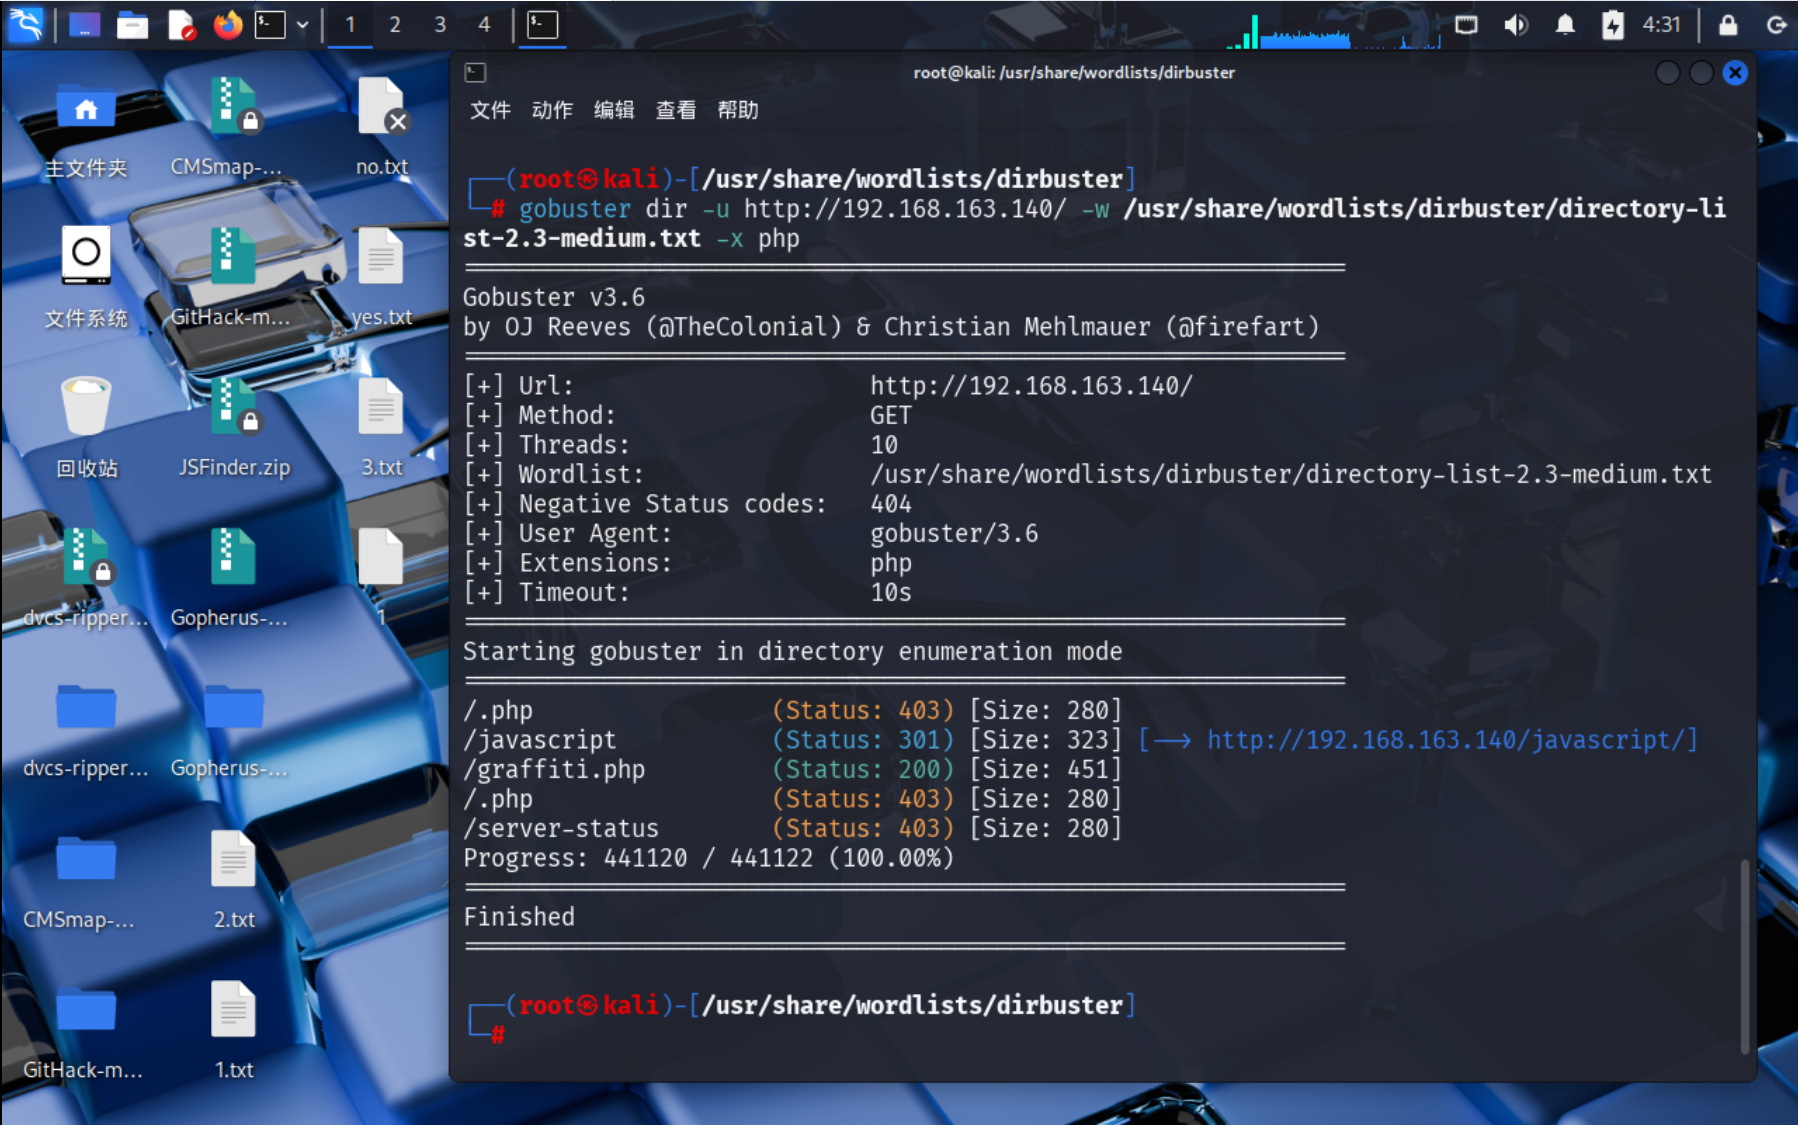Select the GitHack-m... zip archive icon
The image size is (1798, 1125).
click(233, 277)
